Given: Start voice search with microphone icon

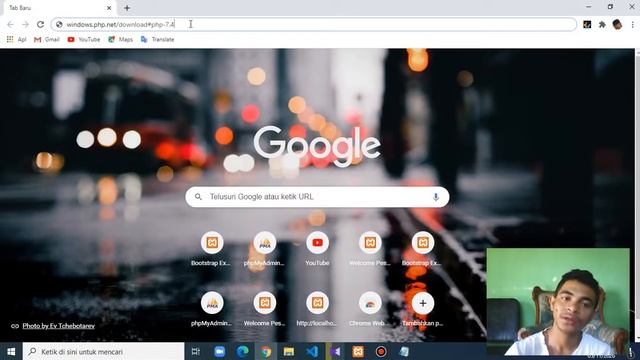Looking at the screenshot, I should click(x=436, y=197).
